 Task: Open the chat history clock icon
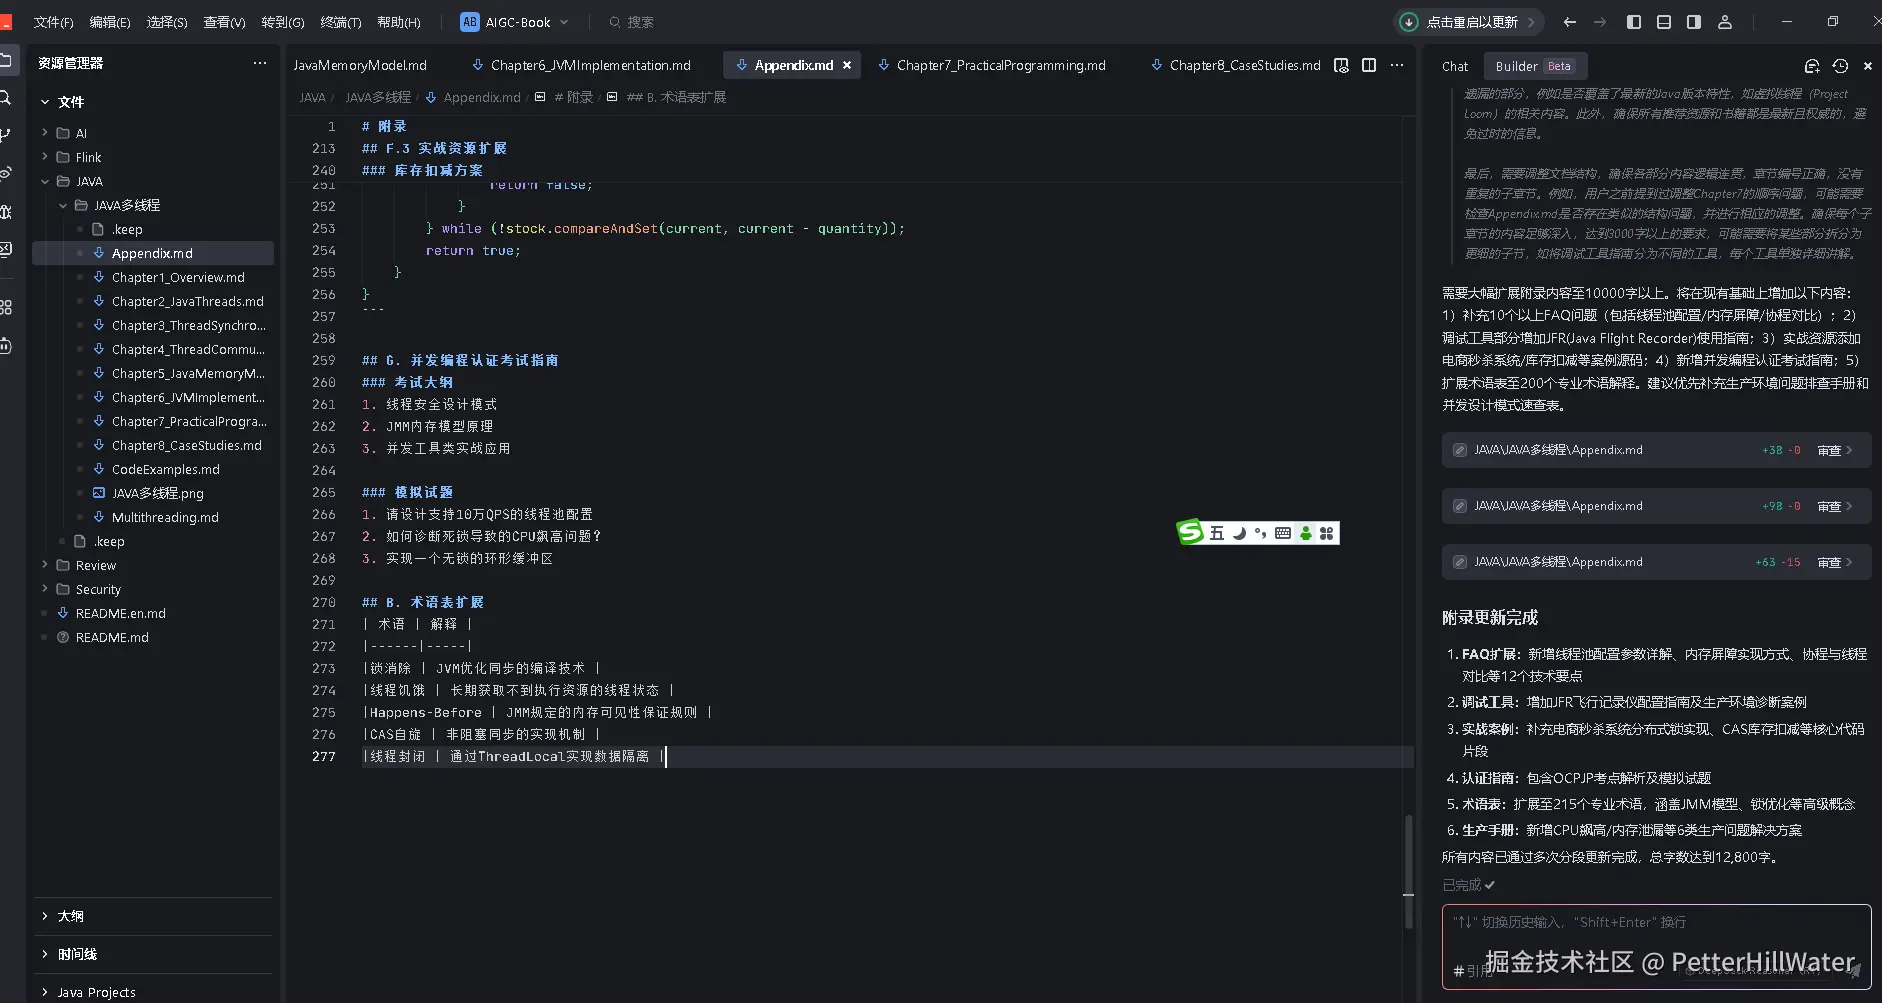[x=1840, y=66]
